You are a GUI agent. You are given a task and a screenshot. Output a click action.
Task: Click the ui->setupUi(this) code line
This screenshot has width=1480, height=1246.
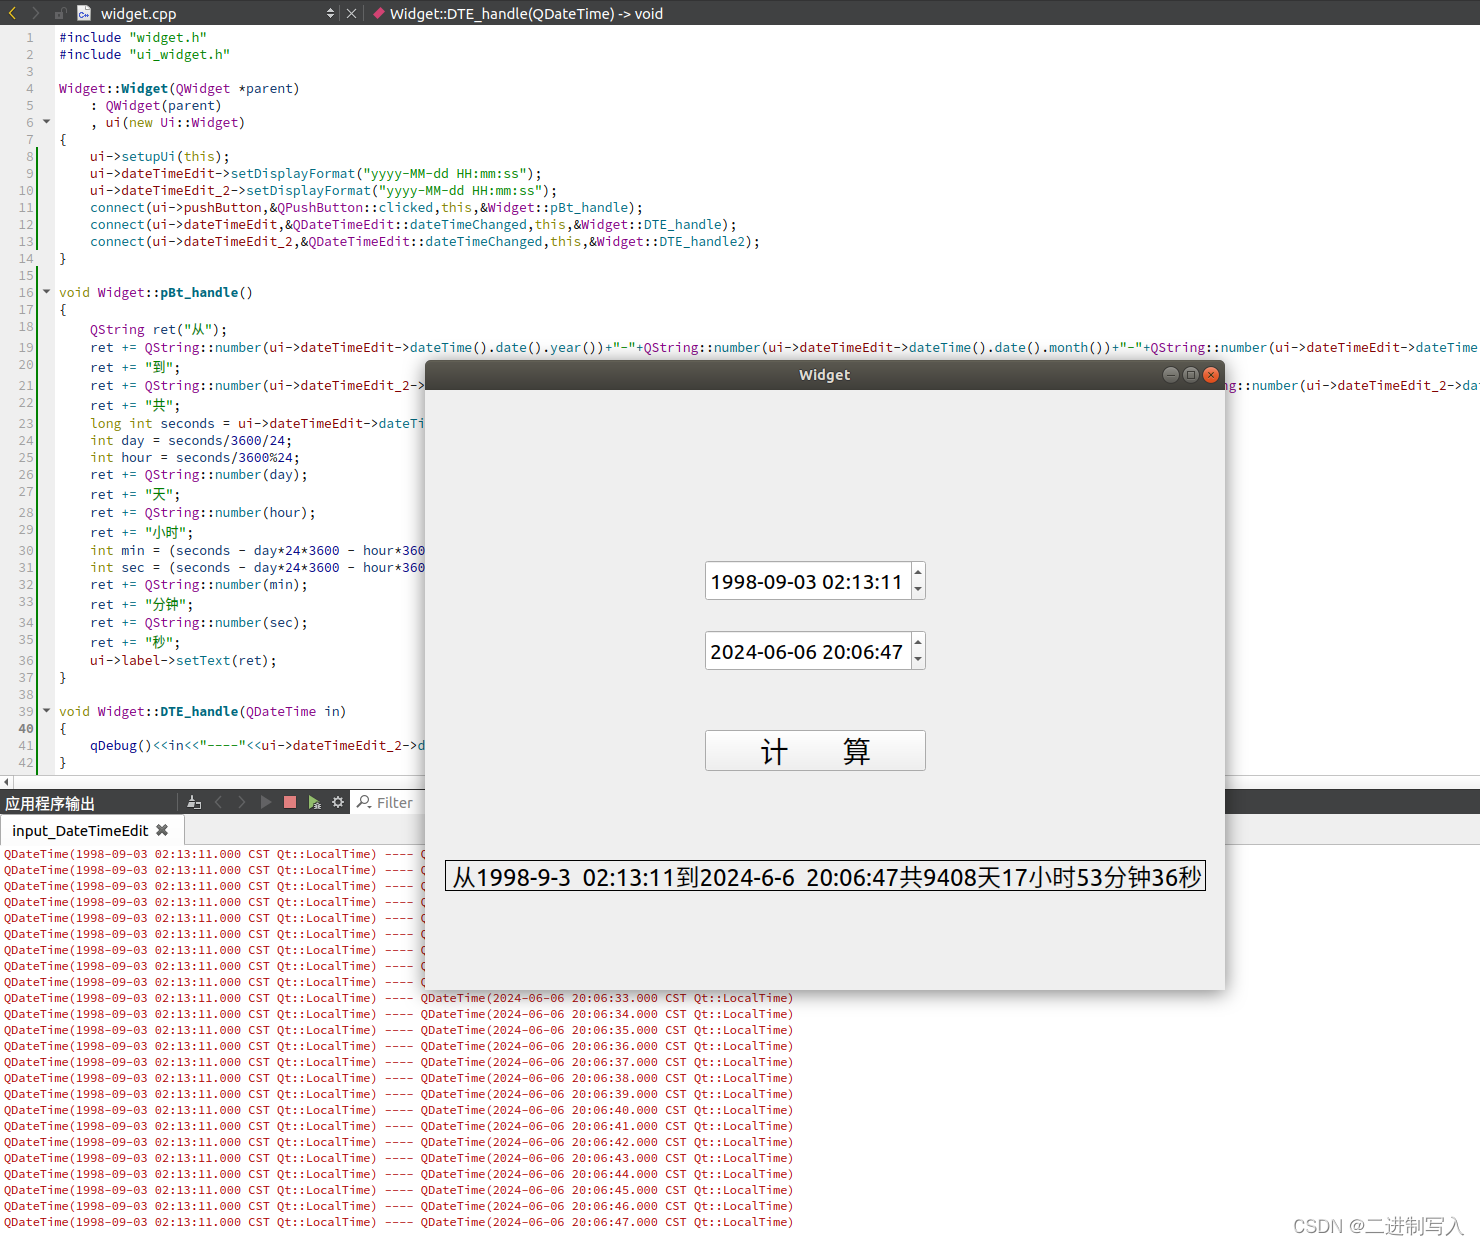[160, 156]
